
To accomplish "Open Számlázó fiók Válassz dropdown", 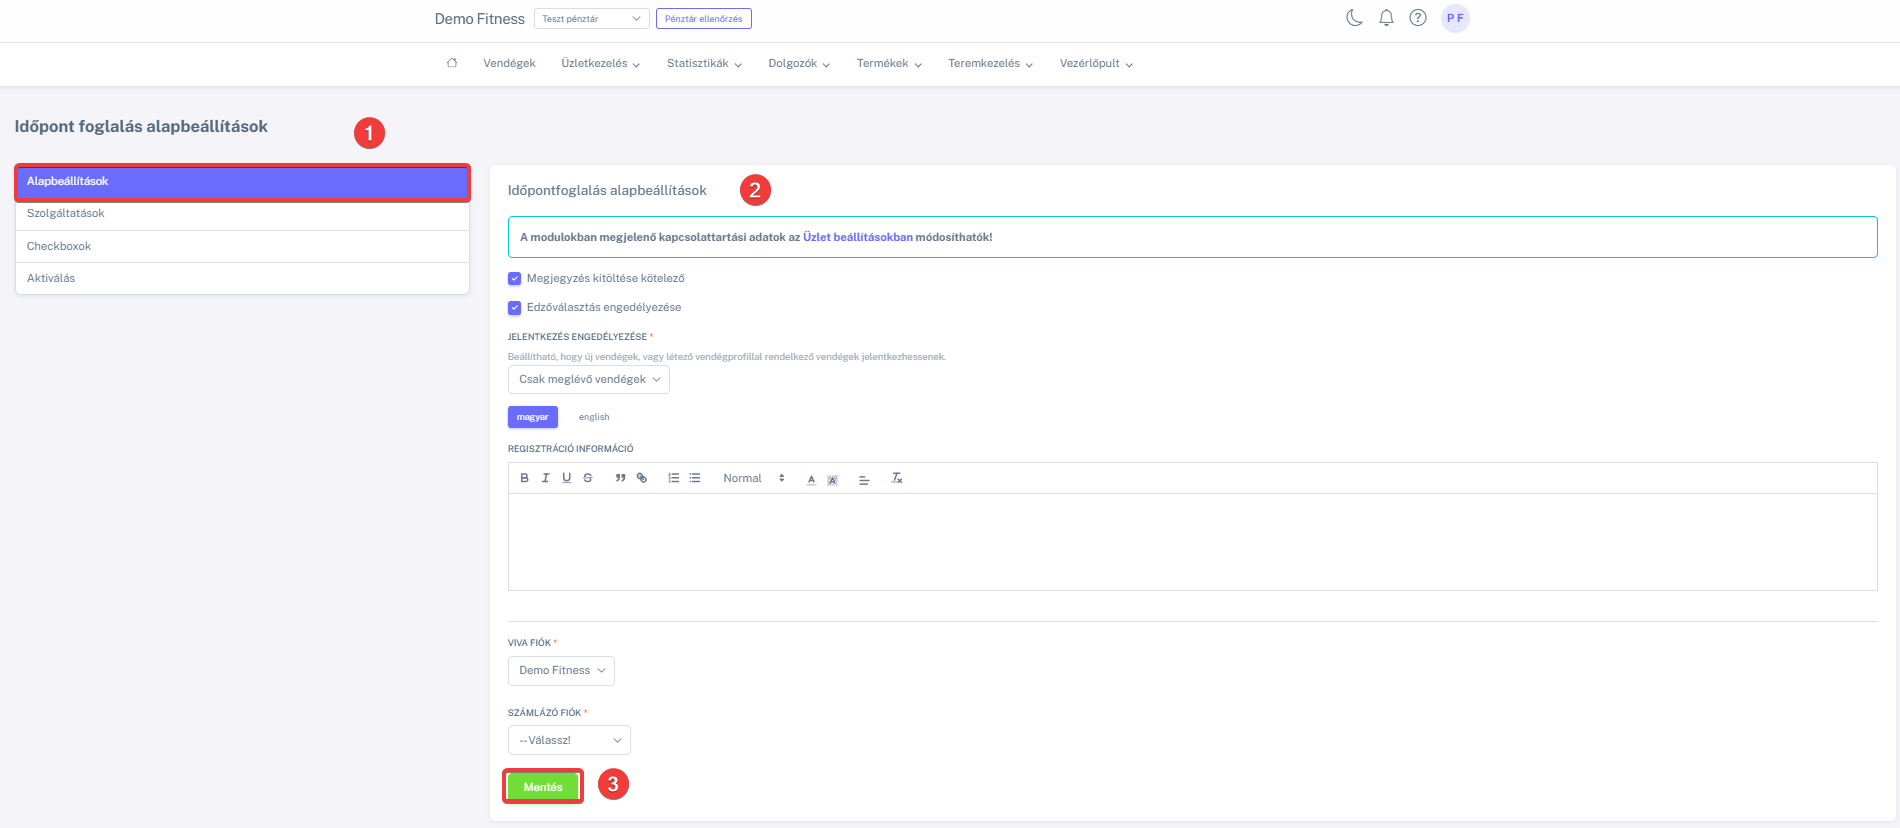I will coord(569,740).
